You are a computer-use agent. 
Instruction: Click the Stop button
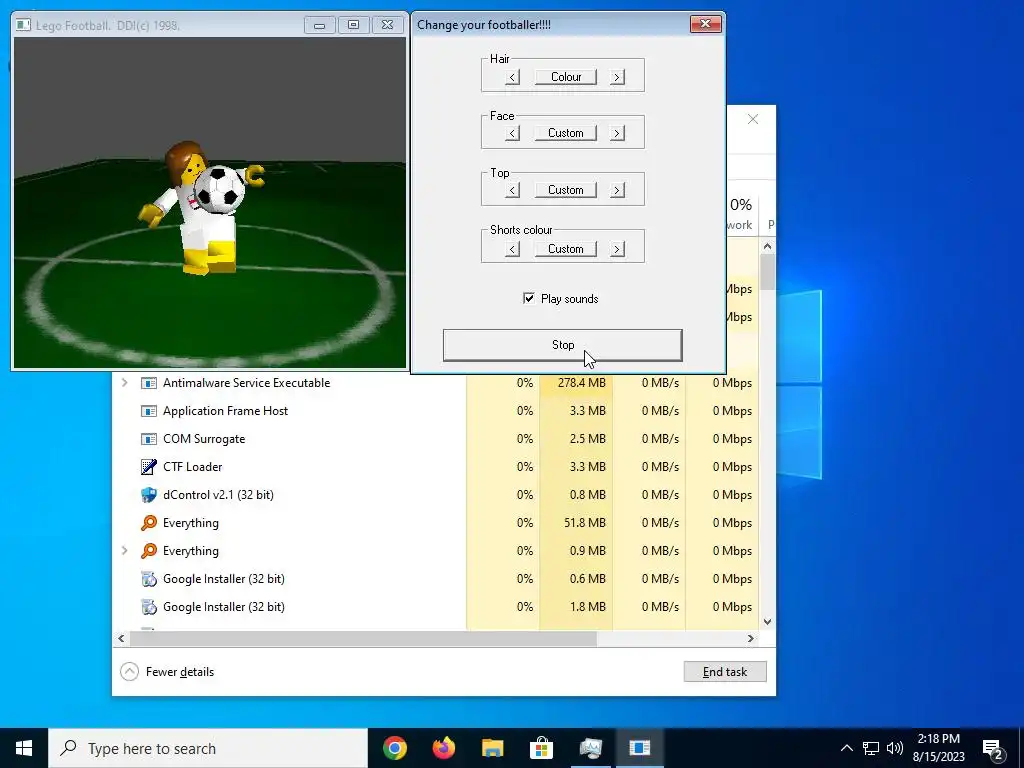click(x=563, y=345)
